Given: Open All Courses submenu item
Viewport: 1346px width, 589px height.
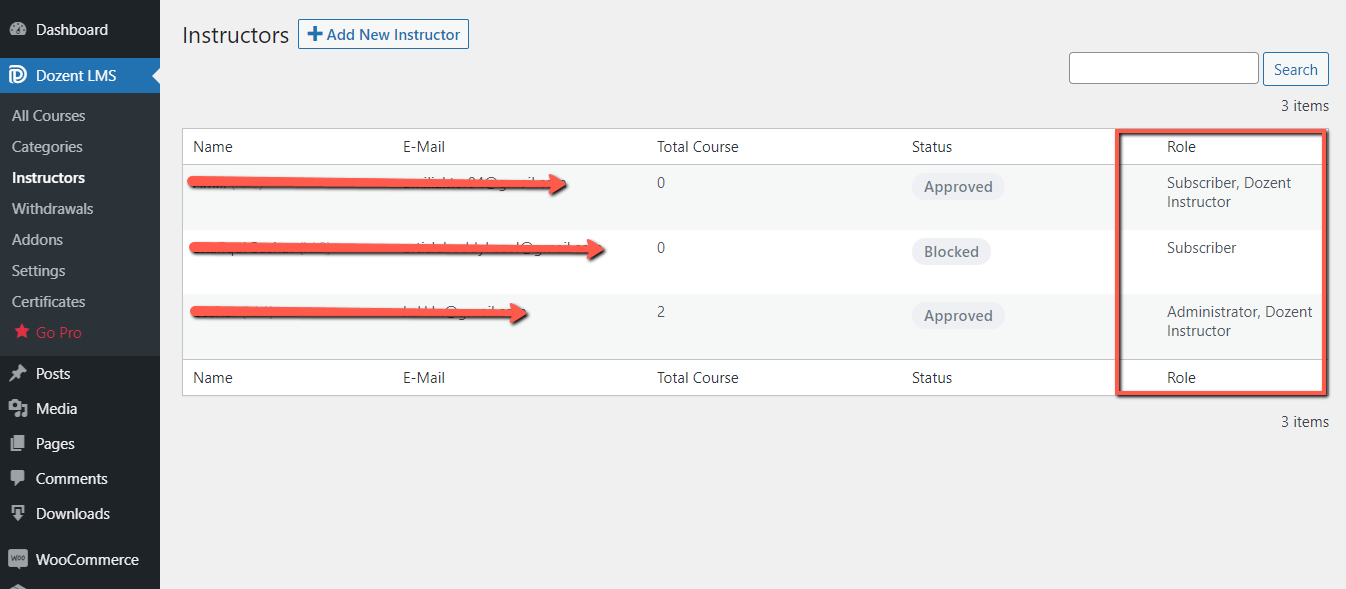Looking at the screenshot, I should pos(49,116).
